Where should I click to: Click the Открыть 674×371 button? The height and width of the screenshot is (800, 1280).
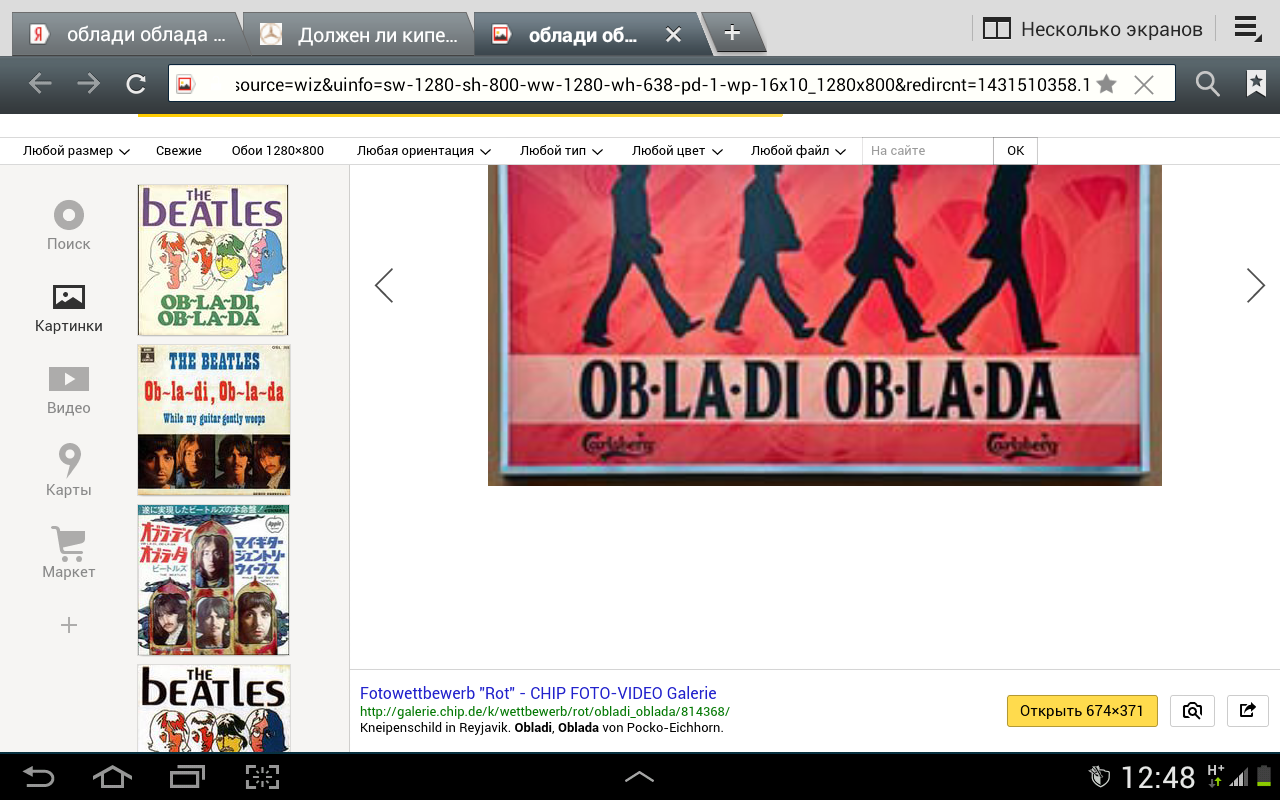[x=1082, y=711]
